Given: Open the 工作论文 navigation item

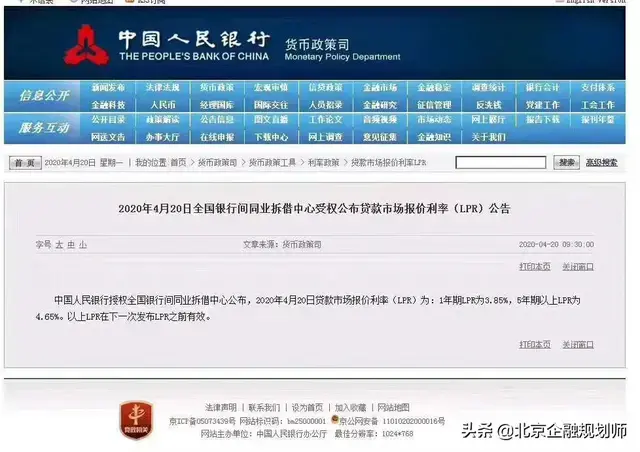Looking at the screenshot, I should (x=325, y=120).
